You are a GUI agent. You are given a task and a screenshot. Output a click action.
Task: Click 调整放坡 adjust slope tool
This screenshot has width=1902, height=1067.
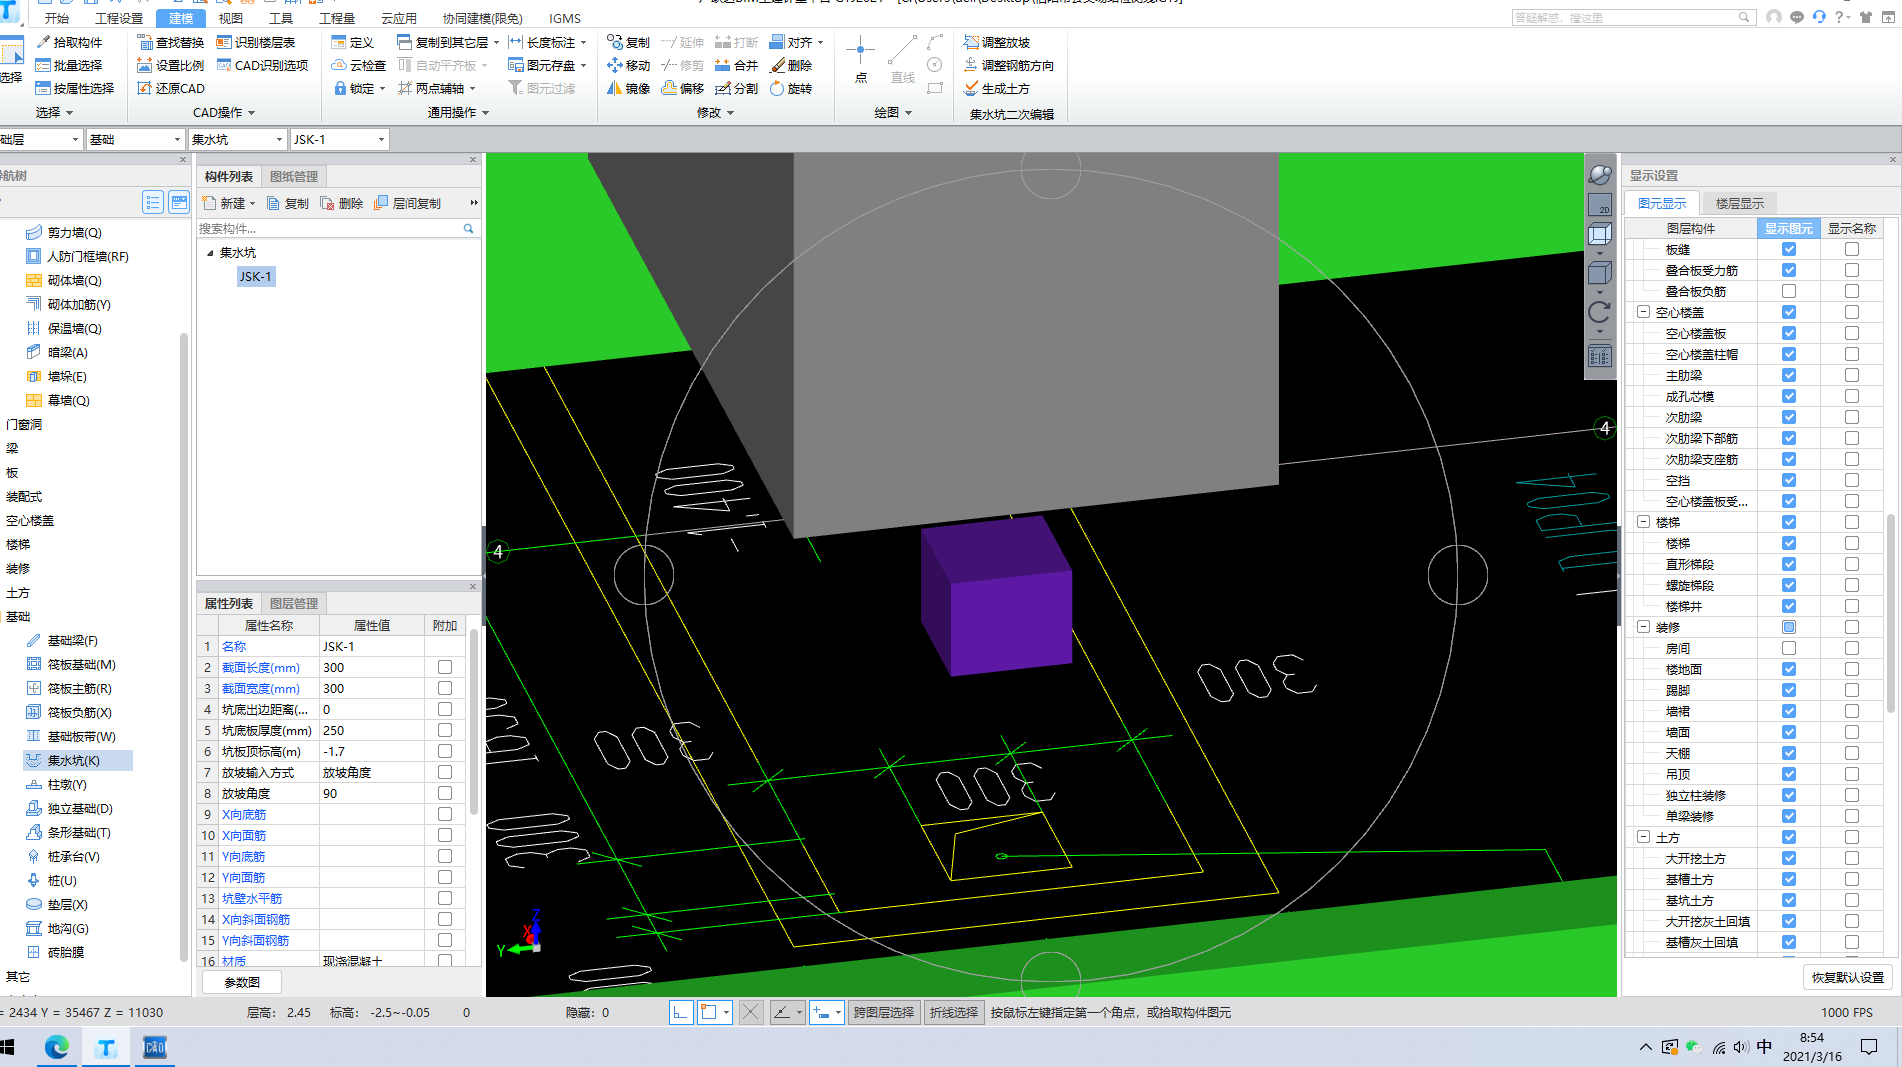point(997,42)
